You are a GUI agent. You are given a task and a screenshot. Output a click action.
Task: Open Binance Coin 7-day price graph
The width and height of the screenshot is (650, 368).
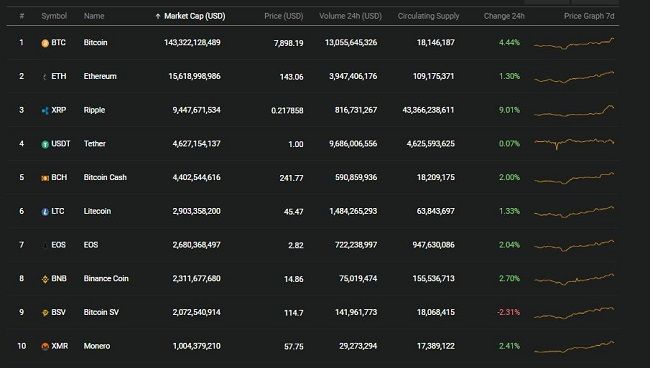[x=574, y=279]
